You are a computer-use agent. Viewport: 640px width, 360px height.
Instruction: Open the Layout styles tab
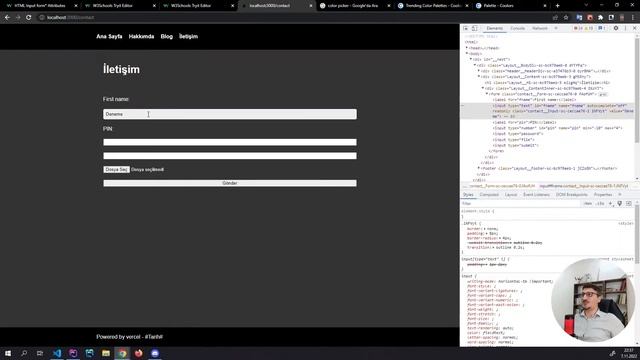point(511,195)
